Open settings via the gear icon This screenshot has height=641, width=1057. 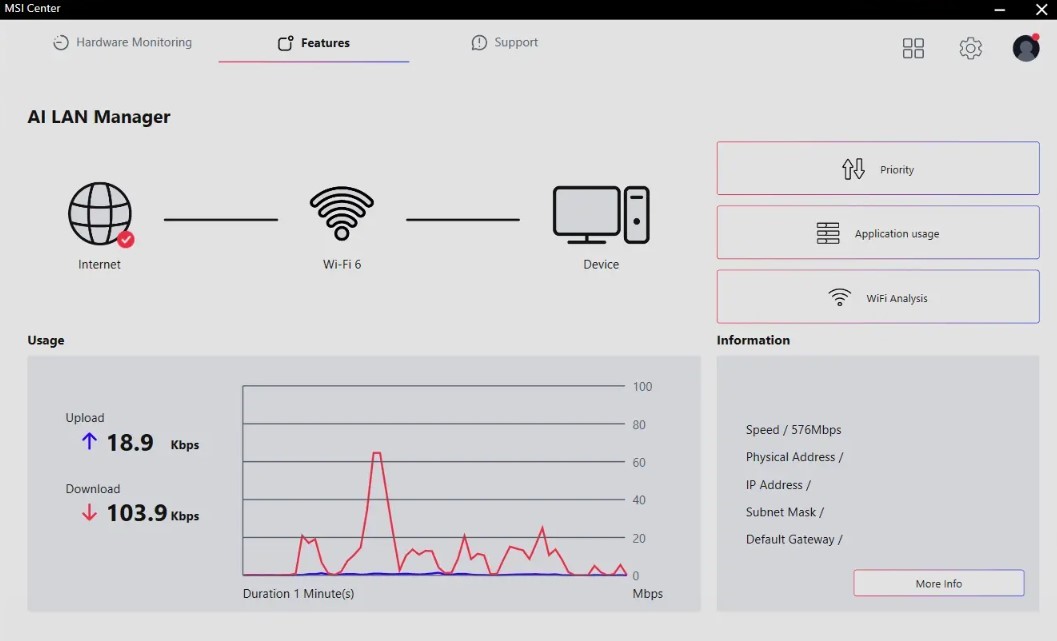971,48
